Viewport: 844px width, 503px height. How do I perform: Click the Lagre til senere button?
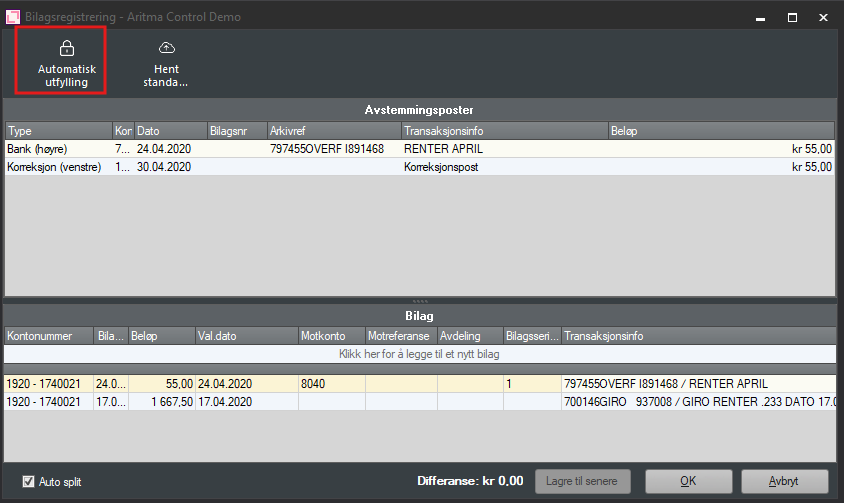pyautogui.click(x=581, y=481)
